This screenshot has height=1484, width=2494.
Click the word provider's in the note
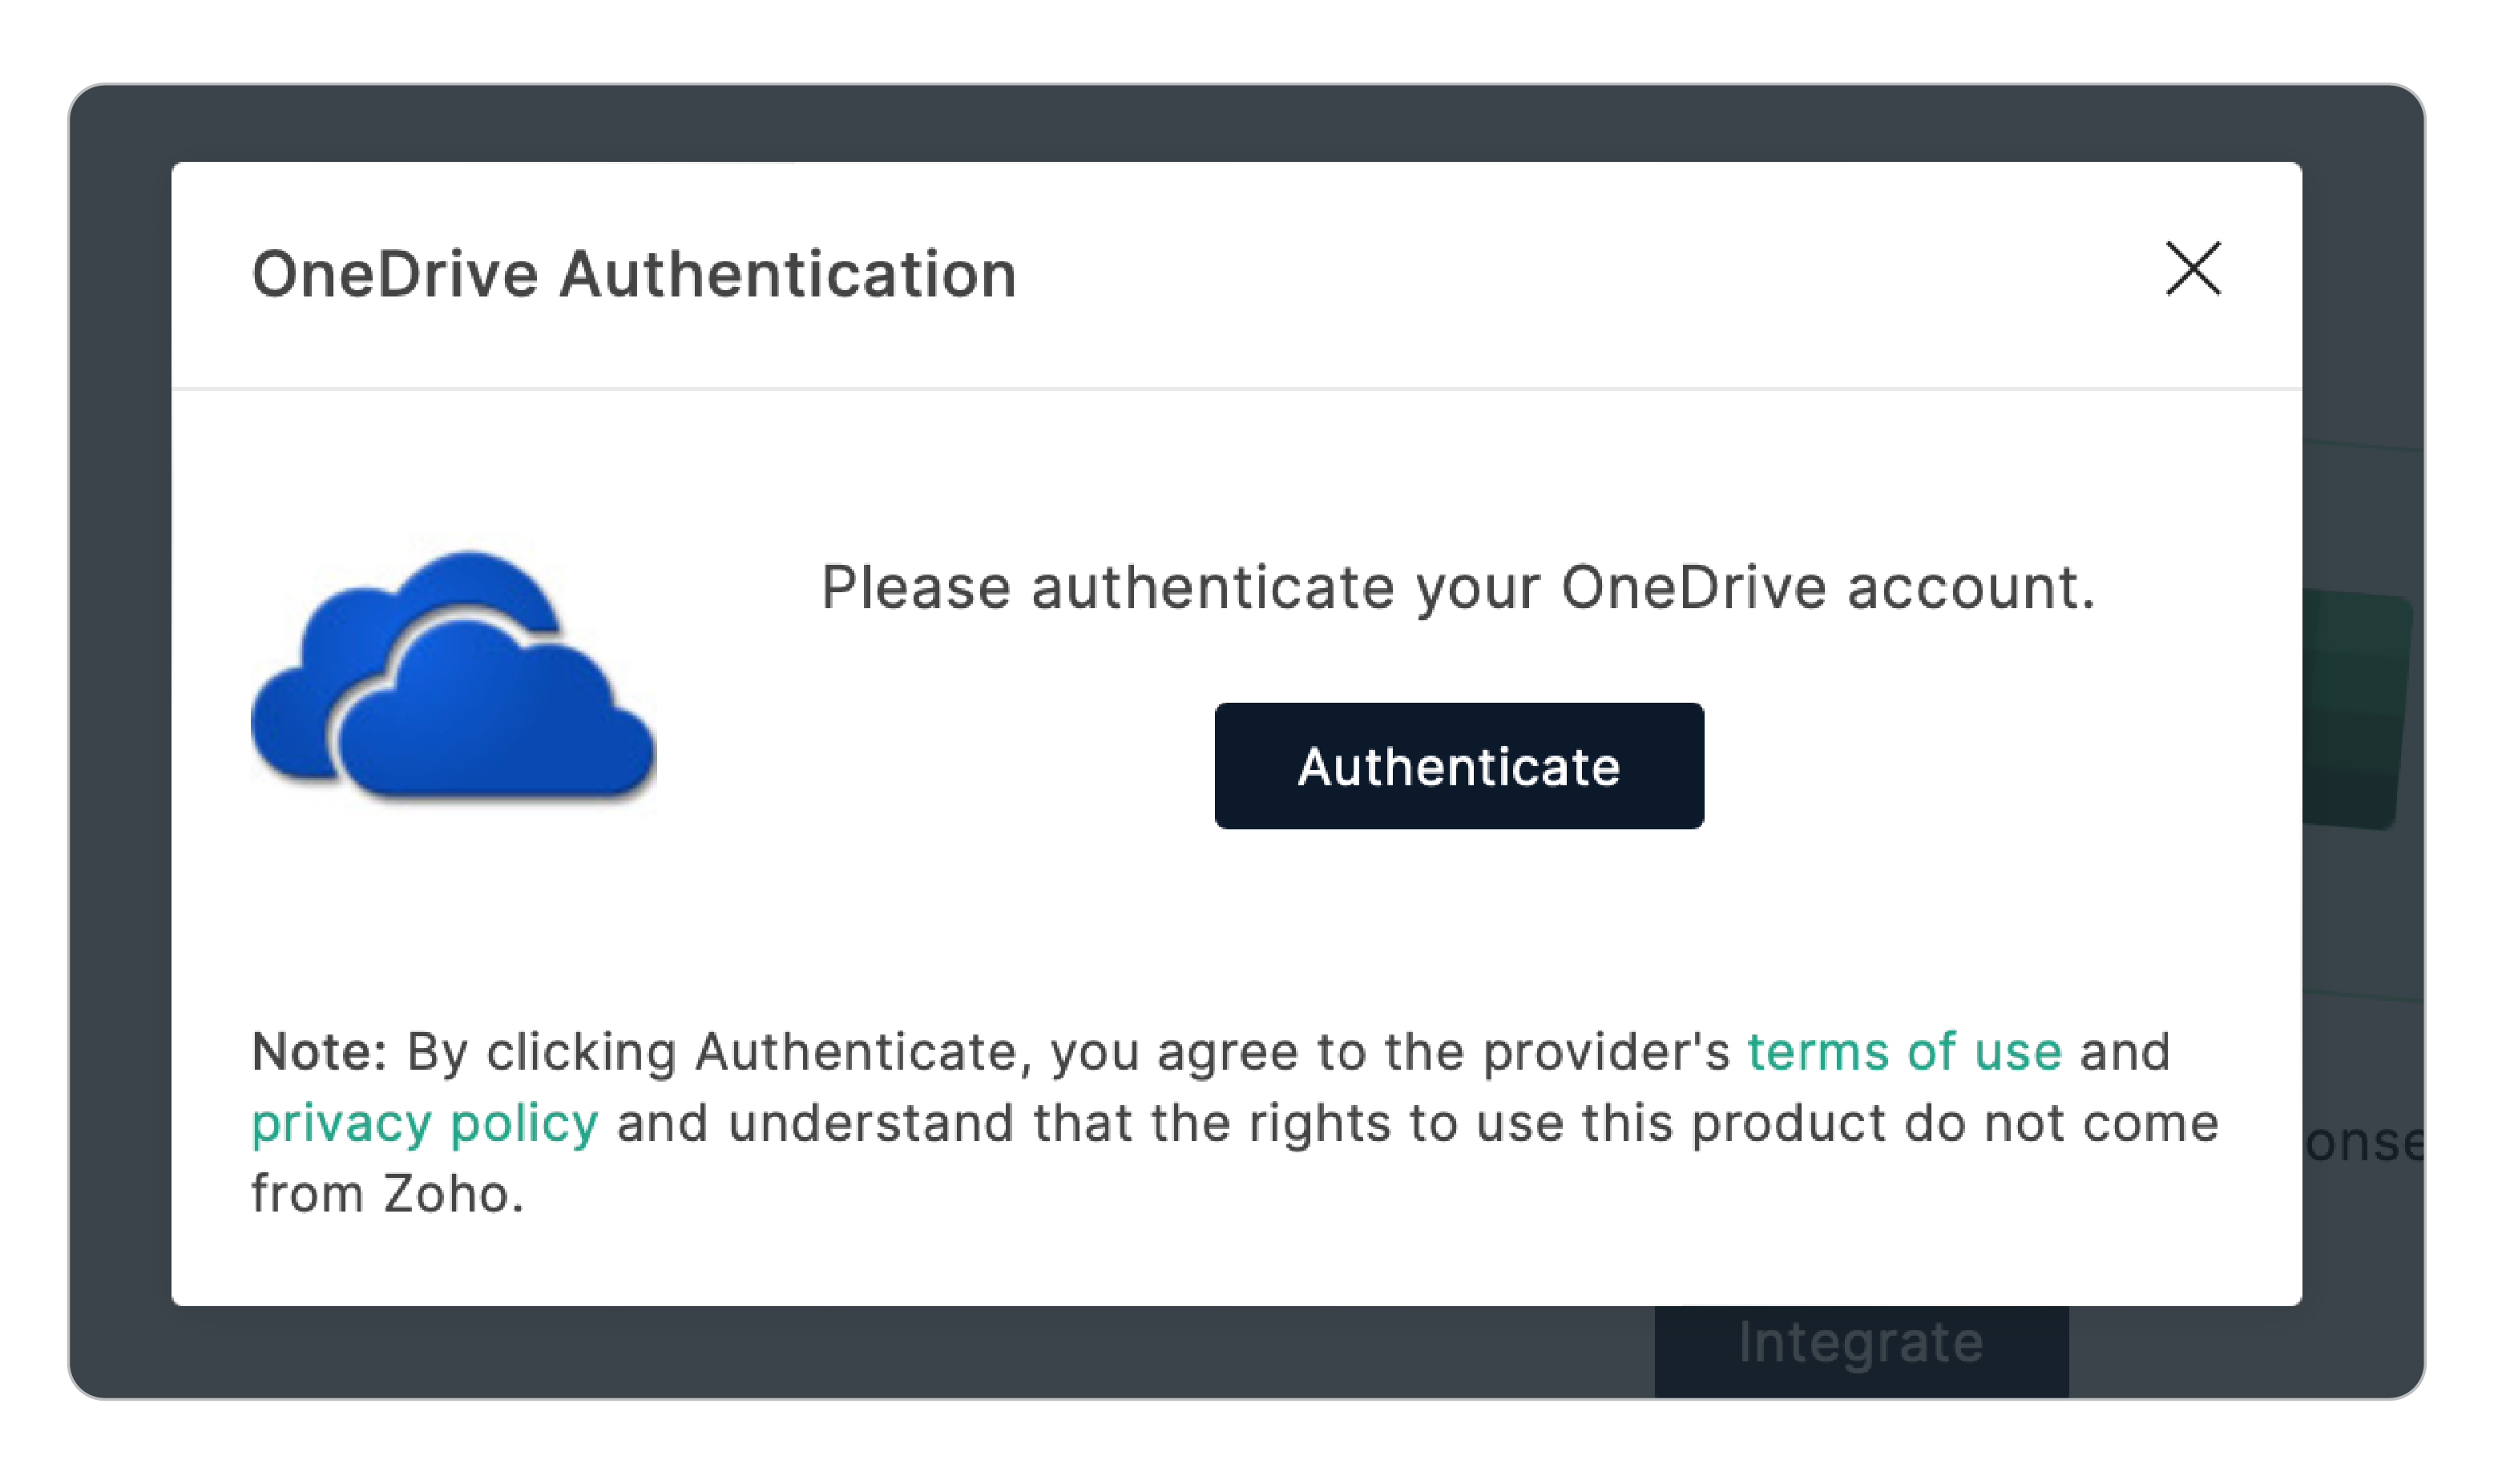[1606, 1052]
